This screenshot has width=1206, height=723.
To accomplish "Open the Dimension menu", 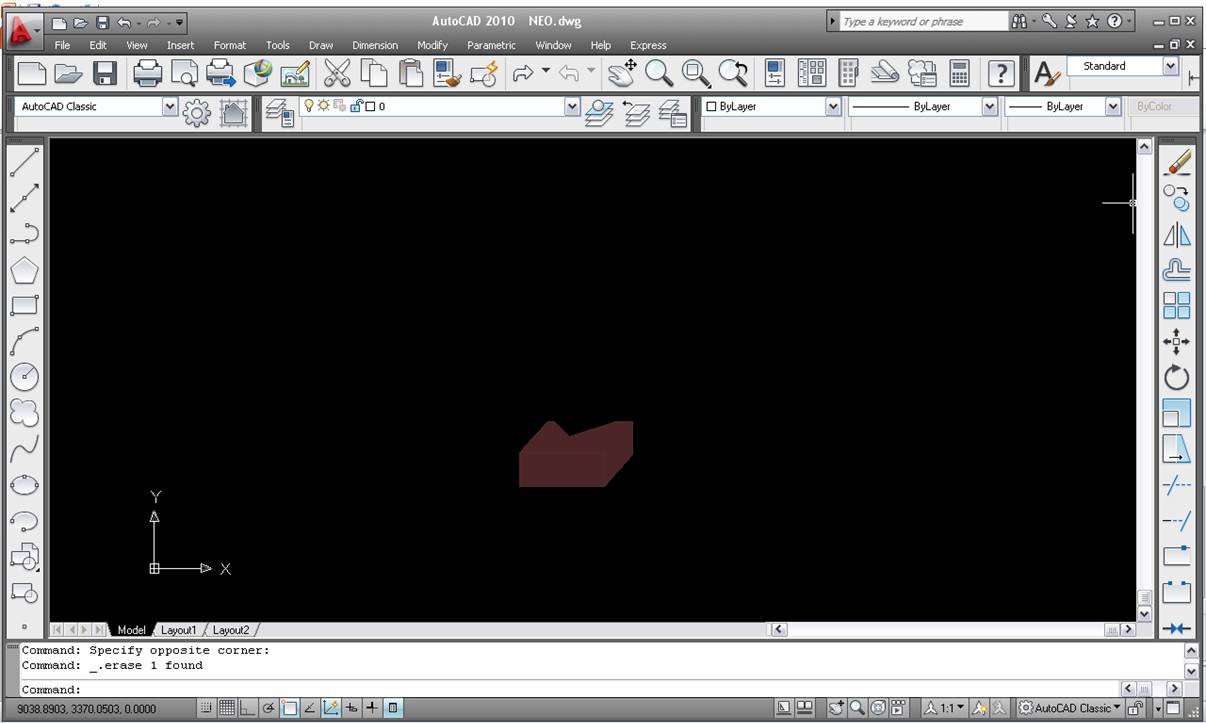I will click(x=375, y=45).
